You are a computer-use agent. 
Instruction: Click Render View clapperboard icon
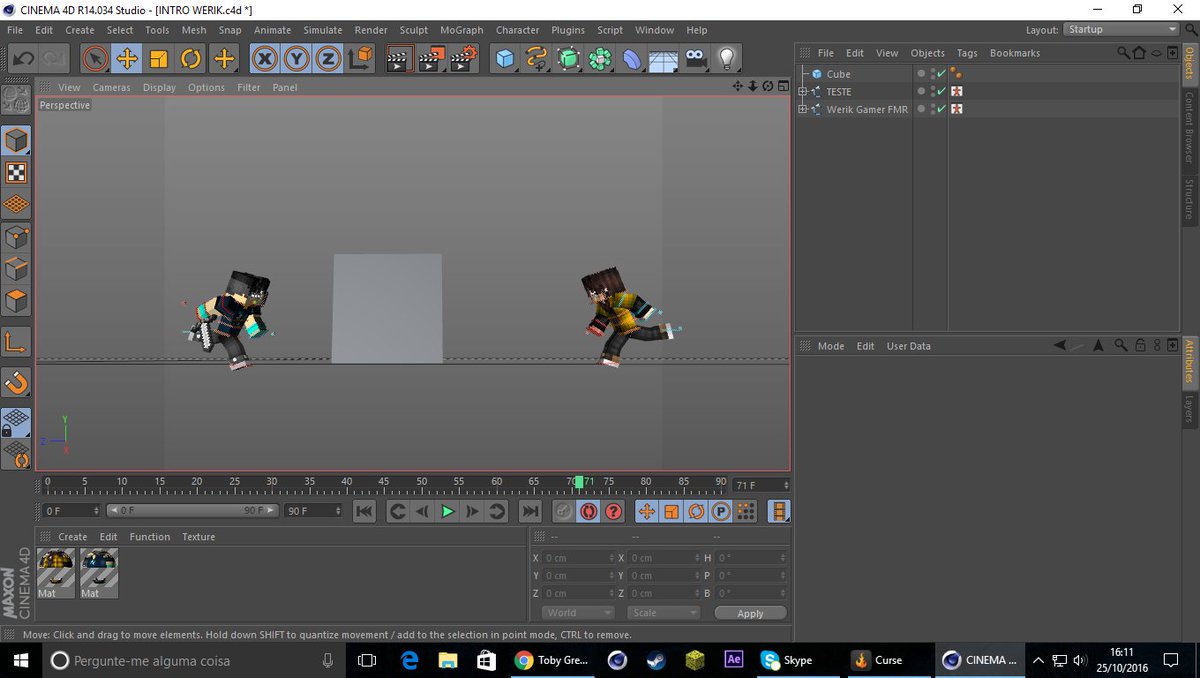click(x=399, y=59)
